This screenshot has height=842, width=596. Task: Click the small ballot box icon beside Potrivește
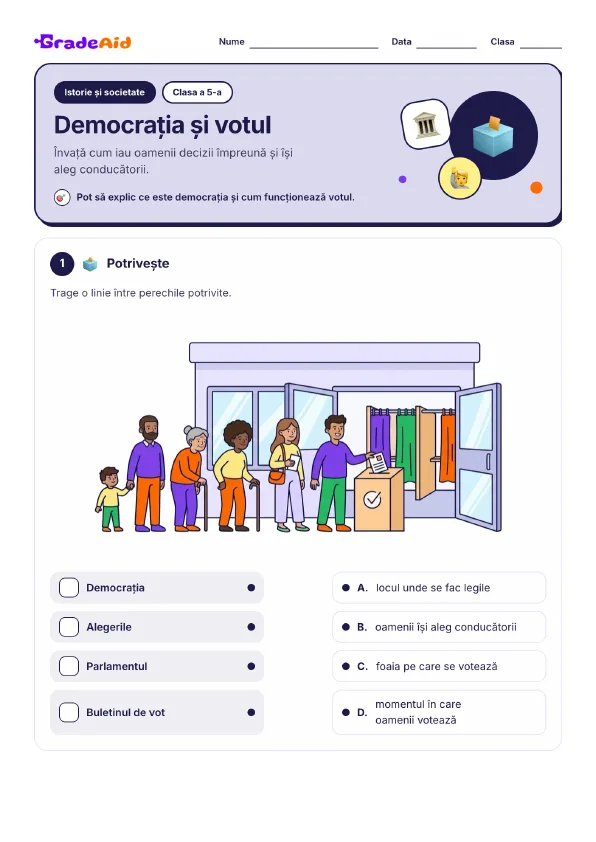90,264
